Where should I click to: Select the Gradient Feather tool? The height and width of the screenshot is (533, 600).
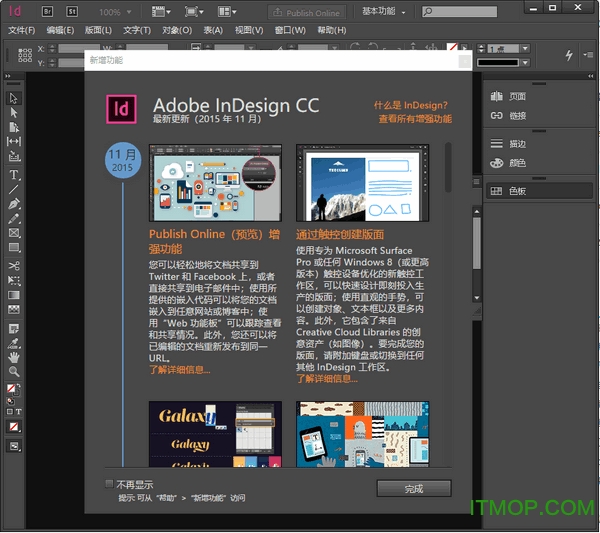coord(13,309)
